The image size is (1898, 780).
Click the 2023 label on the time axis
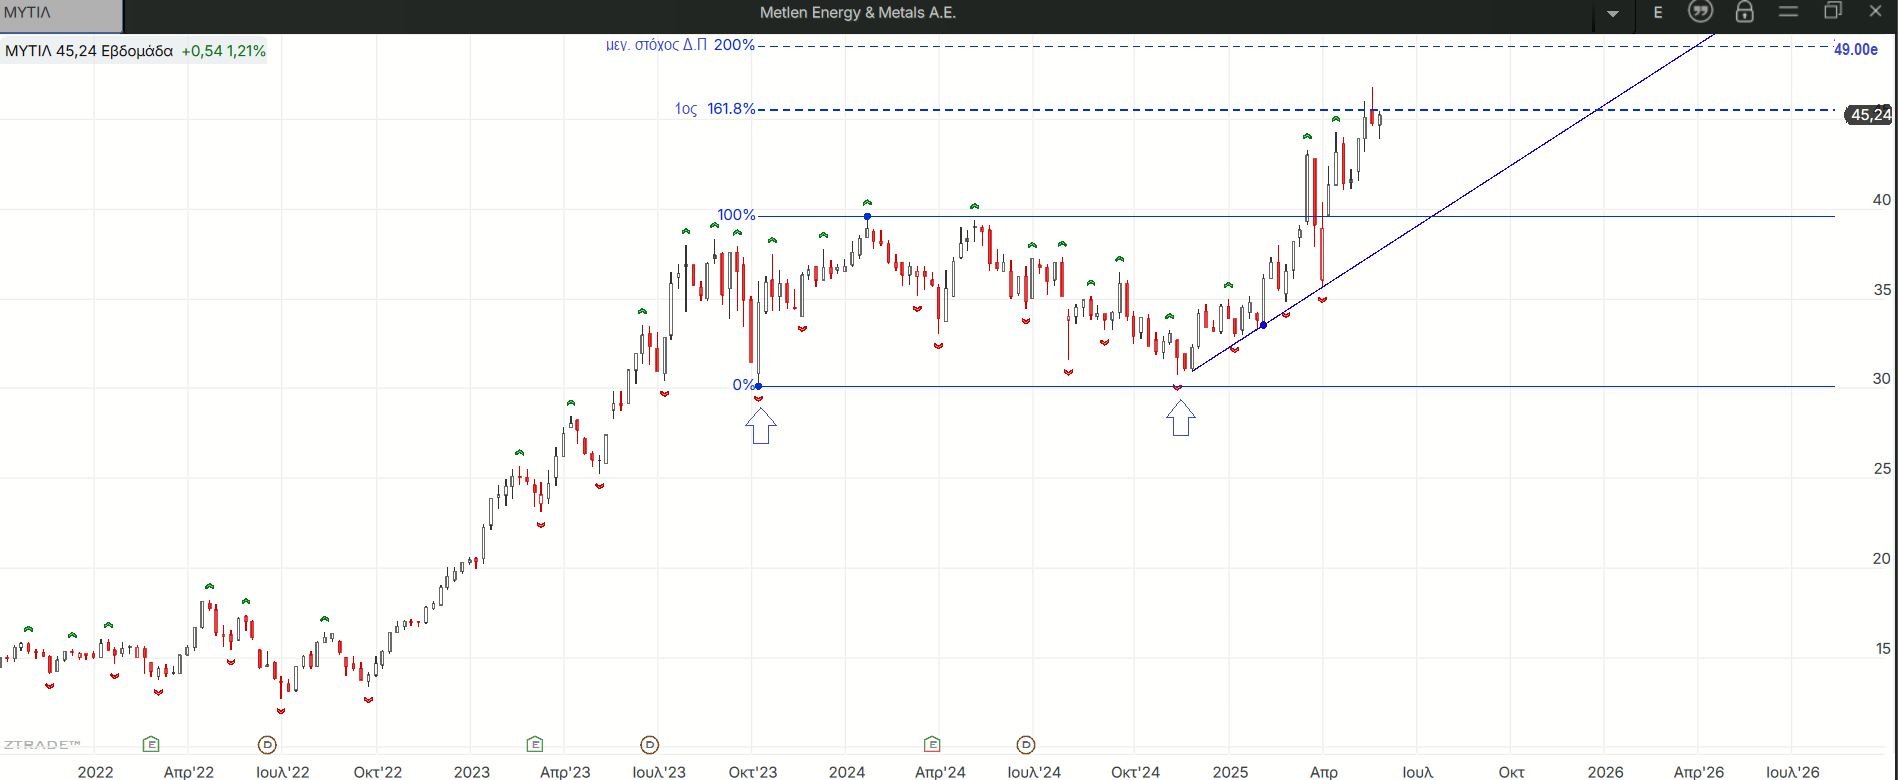pyautogui.click(x=472, y=772)
